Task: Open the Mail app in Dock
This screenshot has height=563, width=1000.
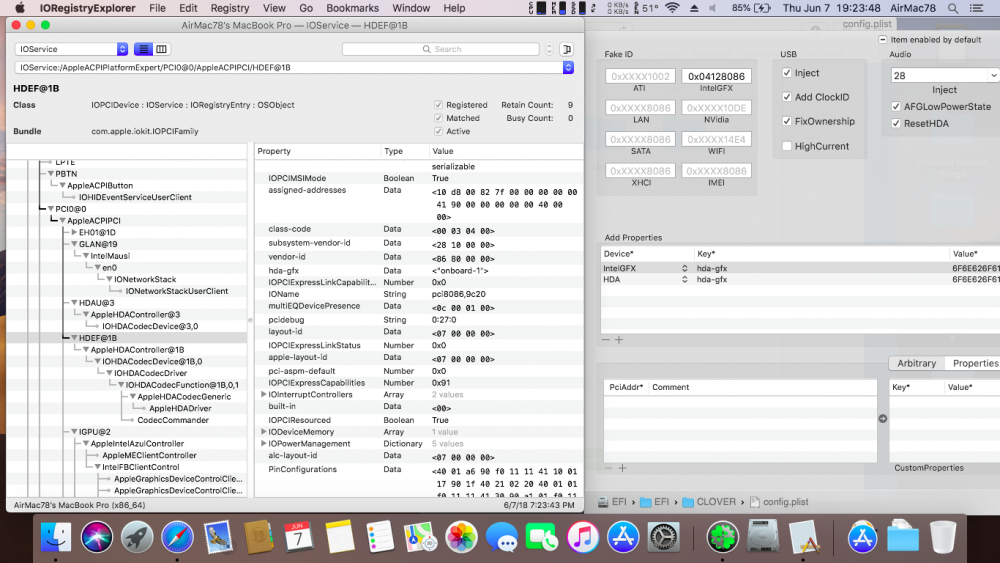Action: point(217,537)
